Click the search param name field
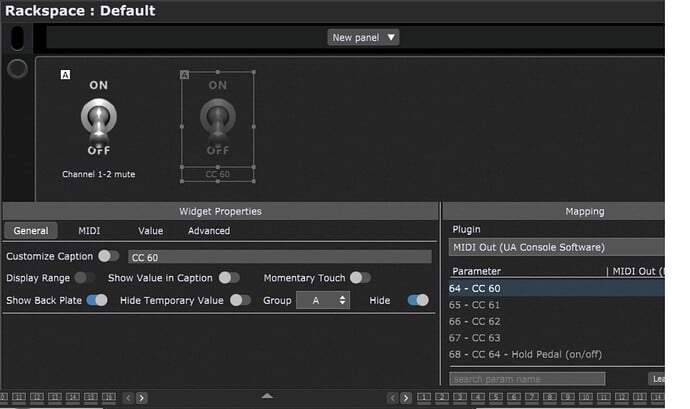This screenshot has height=409, width=690. tap(527, 379)
